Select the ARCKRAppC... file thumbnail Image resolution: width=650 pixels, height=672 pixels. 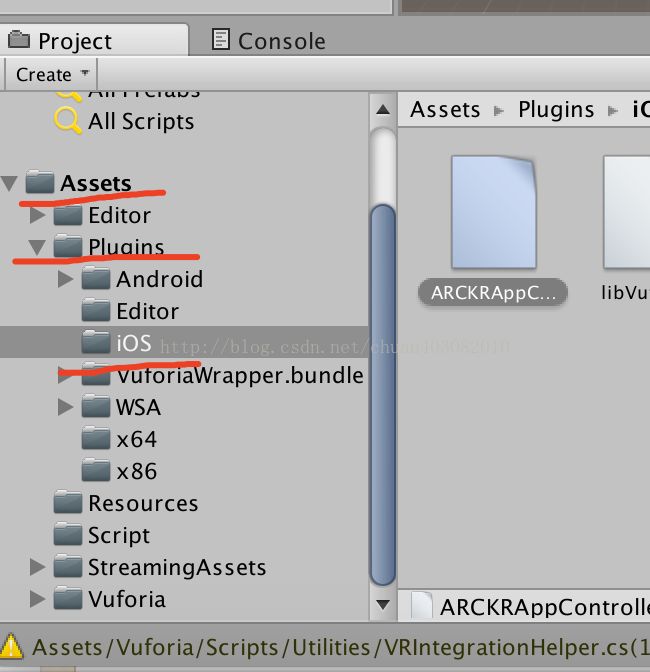point(494,213)
